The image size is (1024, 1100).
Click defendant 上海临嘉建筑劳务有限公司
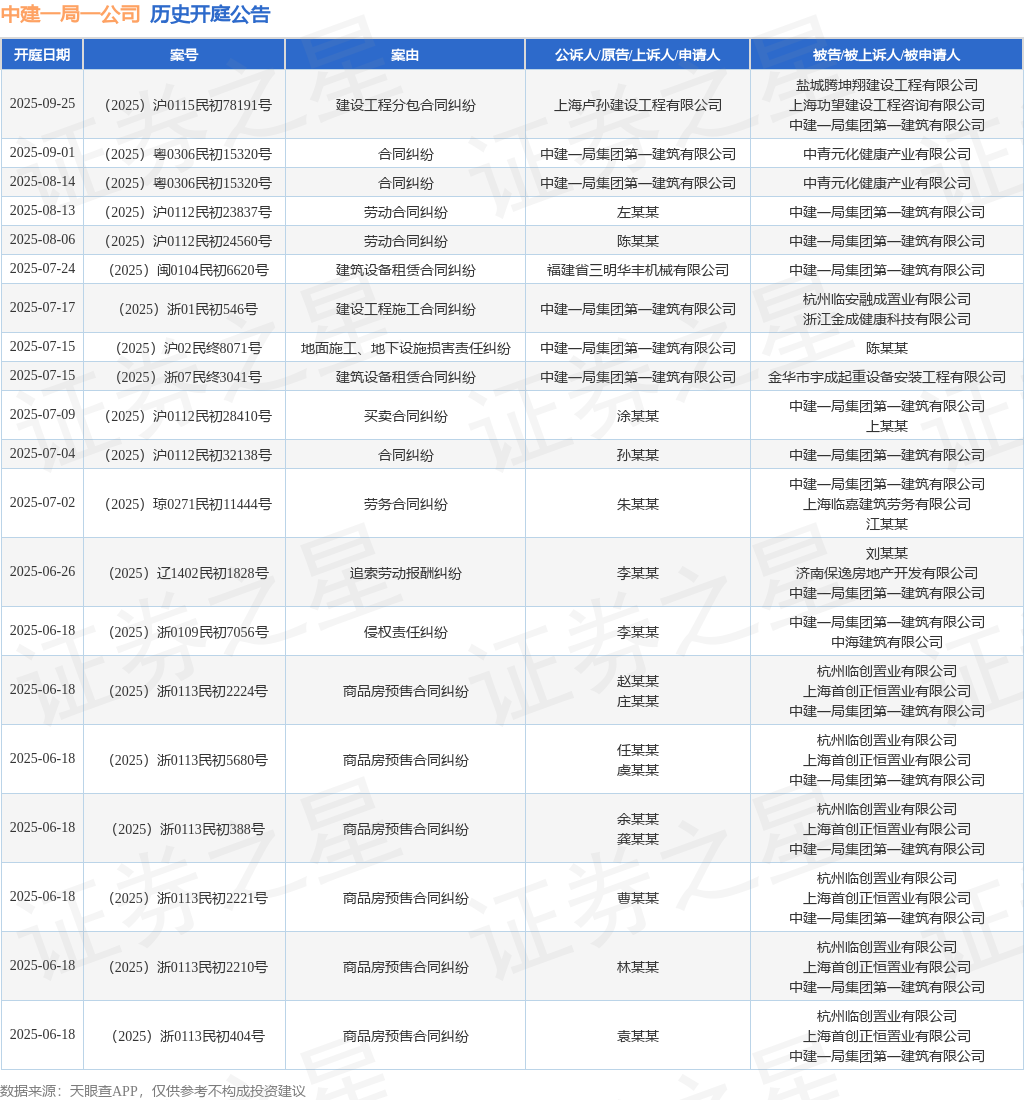[x=887, y=504]
